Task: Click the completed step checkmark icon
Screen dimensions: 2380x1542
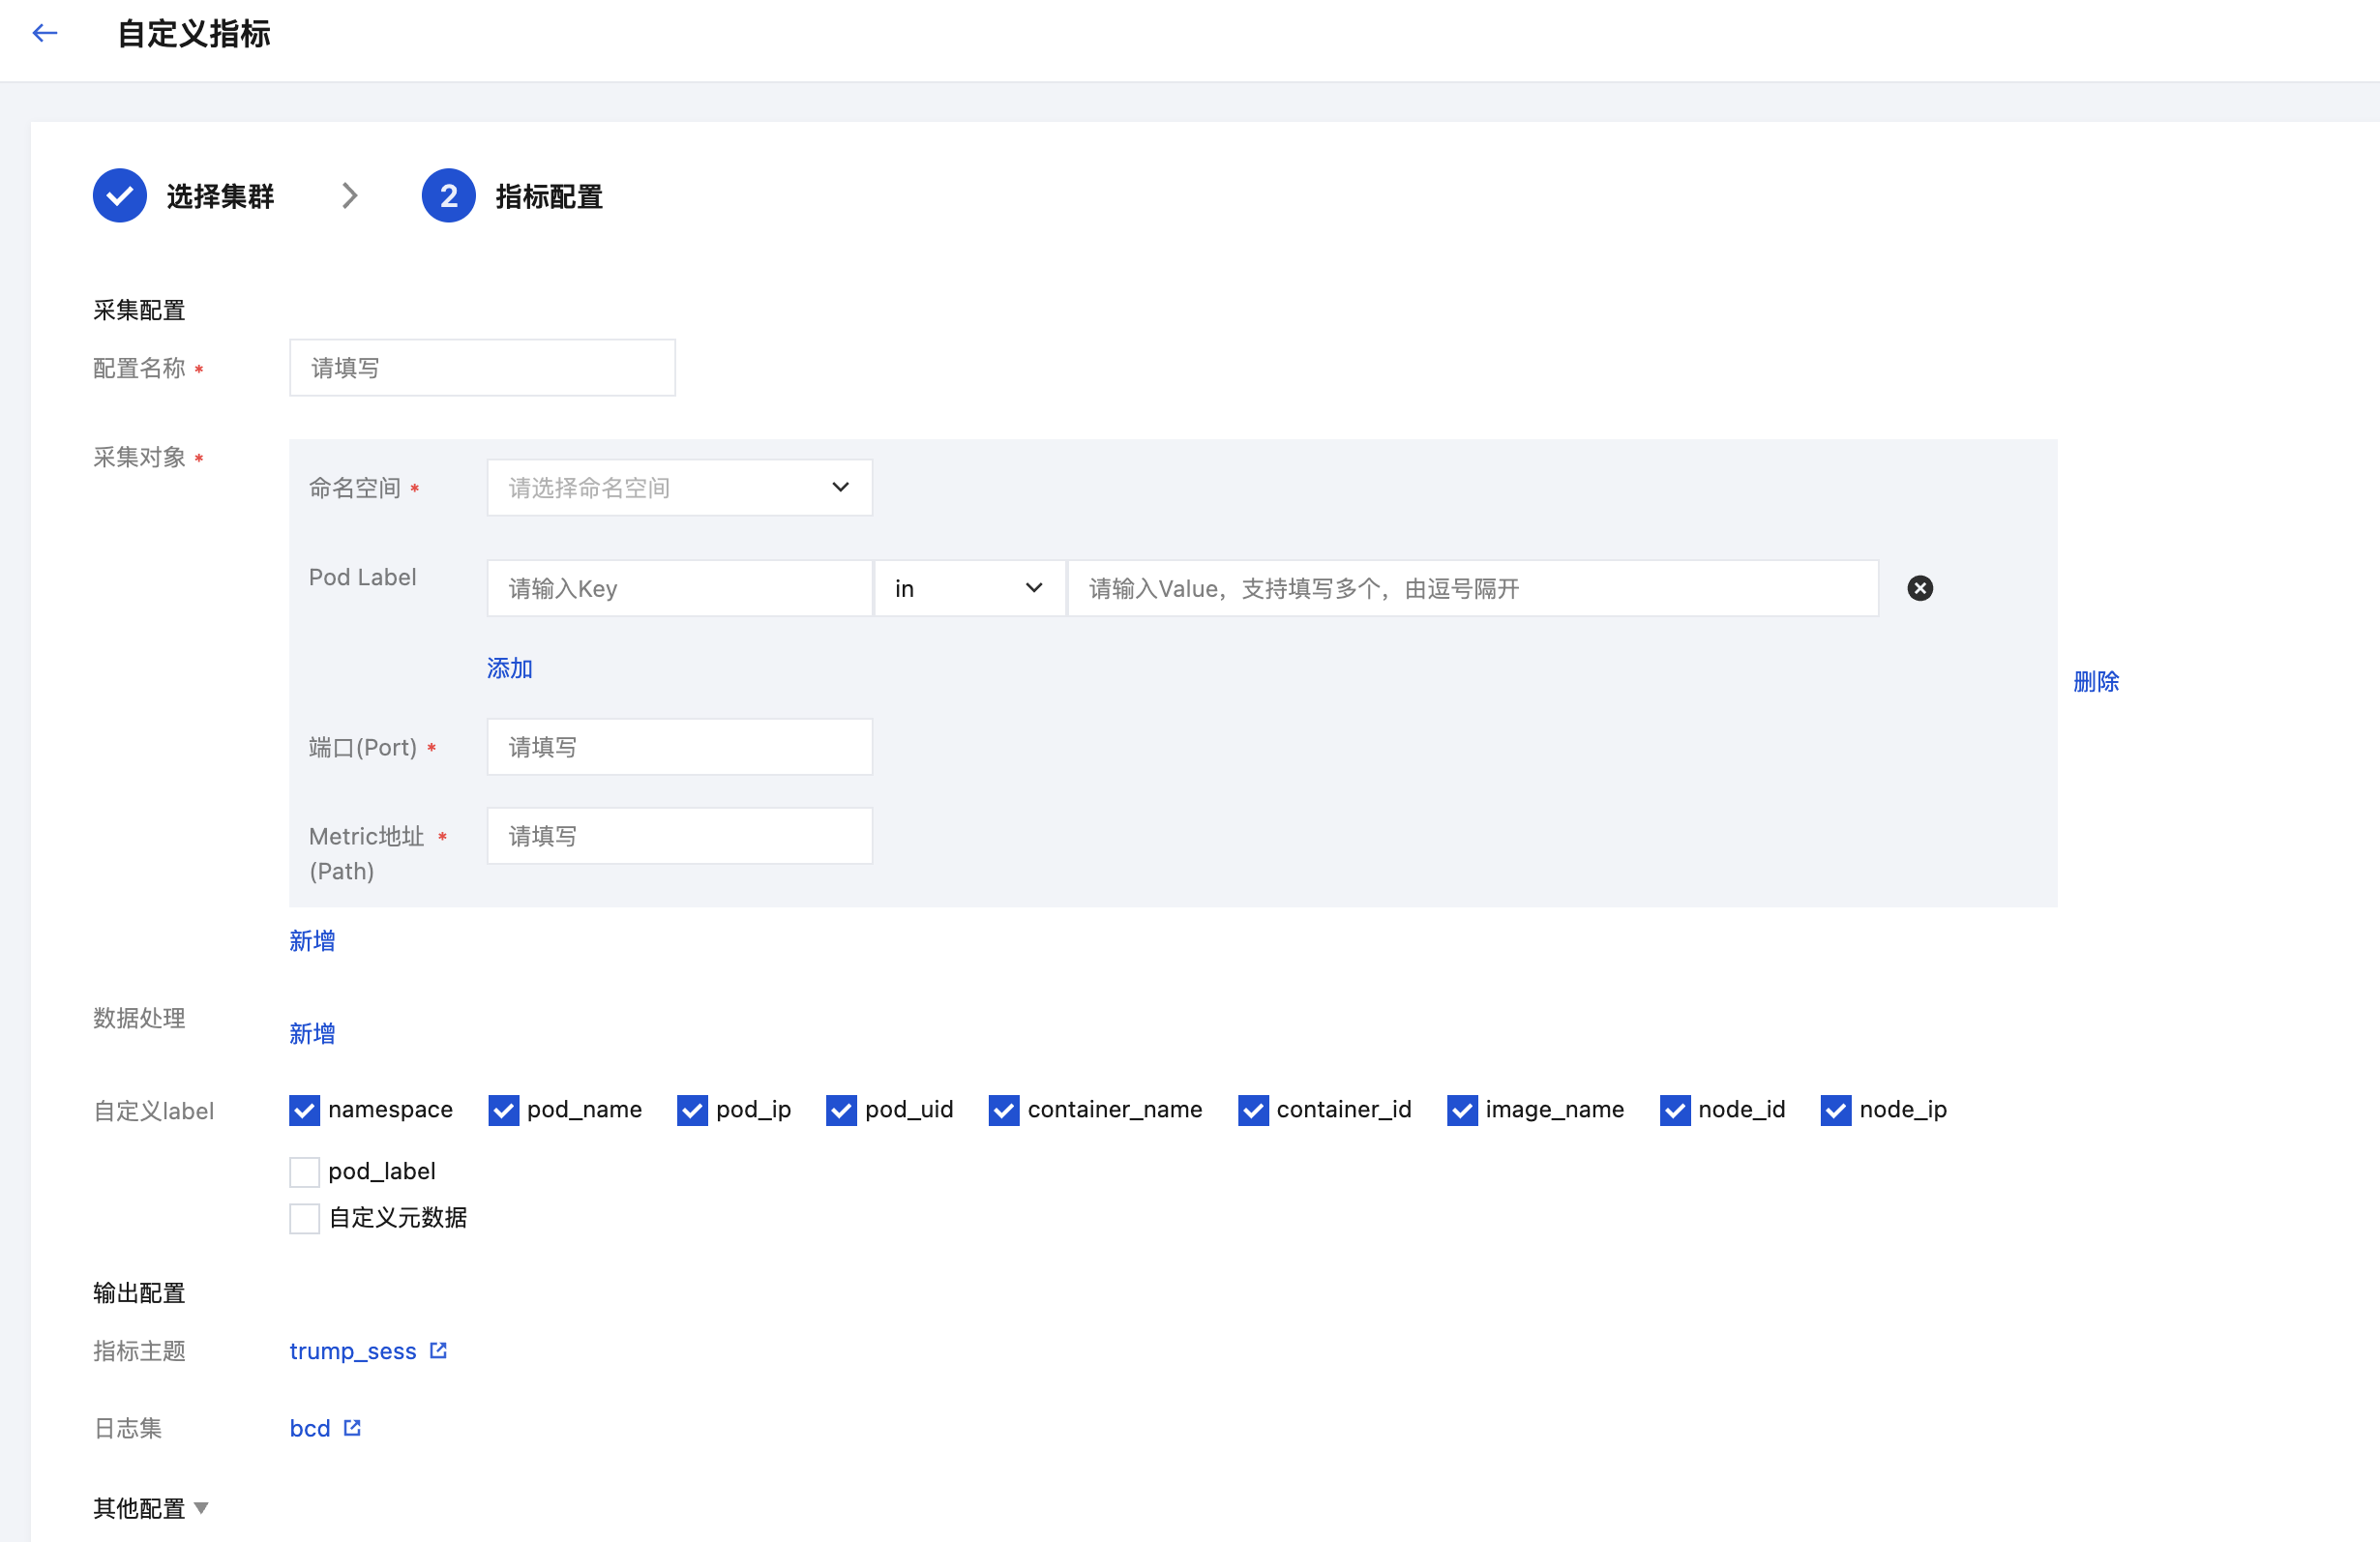Action: [x=120, y=196]
